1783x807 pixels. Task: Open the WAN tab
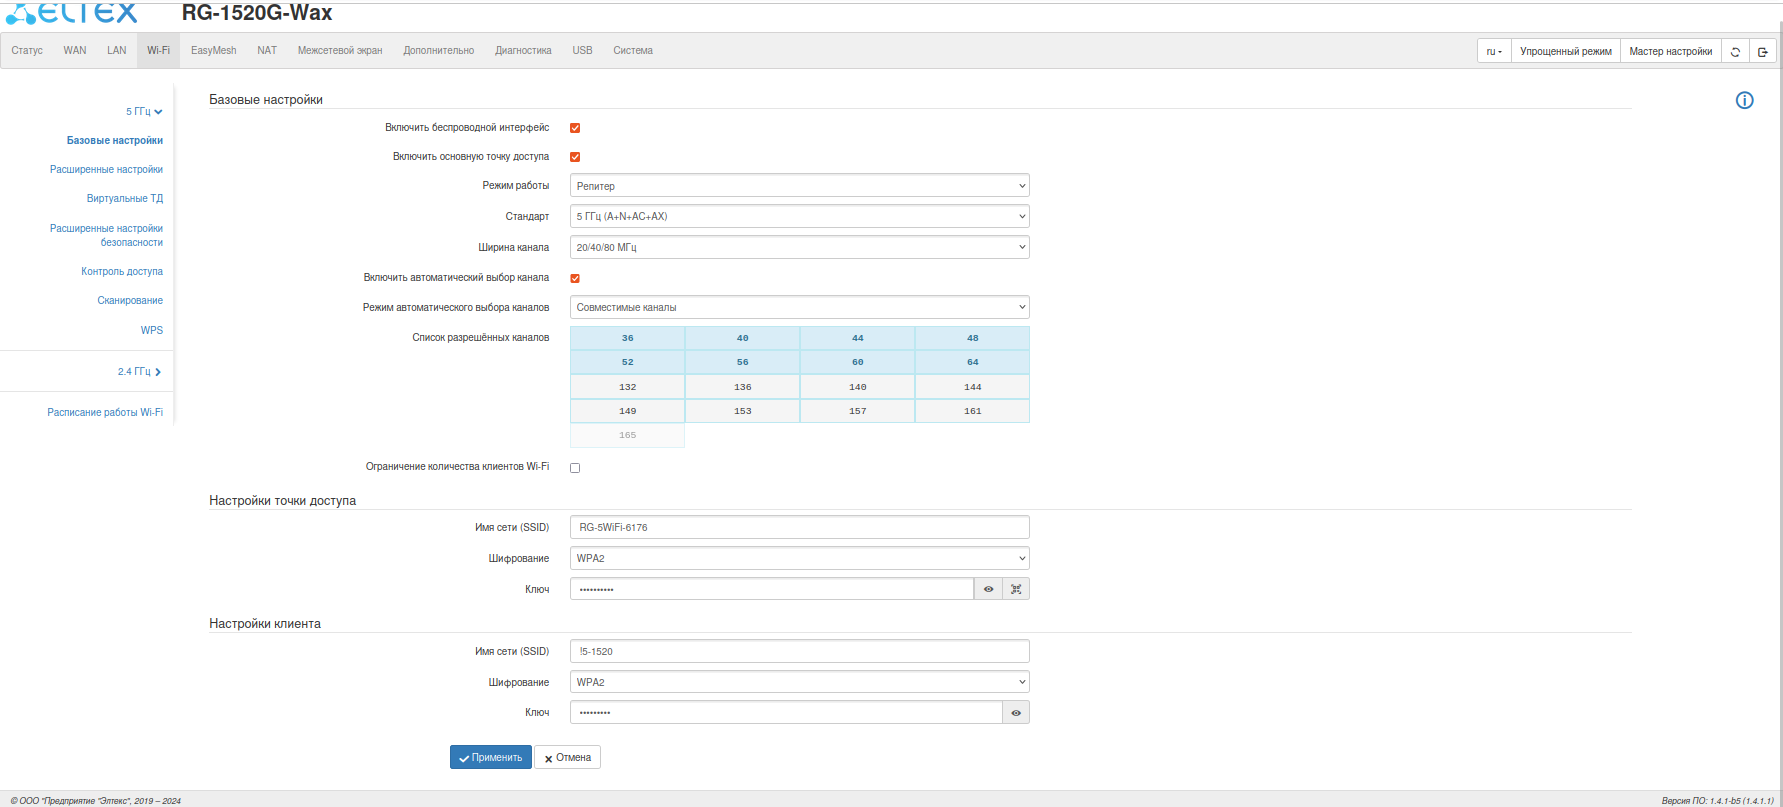[x=75, y=50]
